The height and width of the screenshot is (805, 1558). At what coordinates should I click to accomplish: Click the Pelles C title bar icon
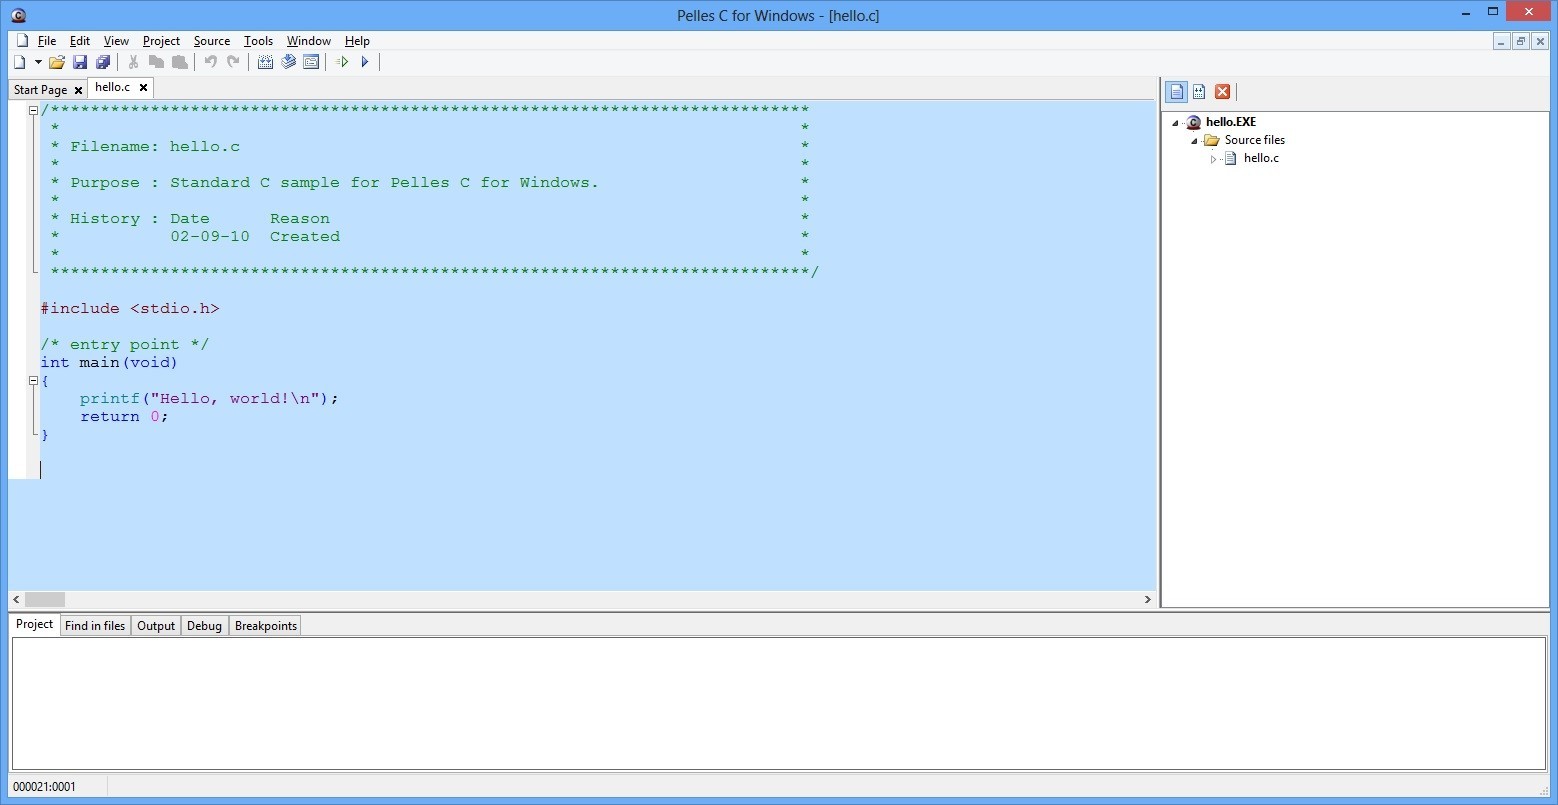coord(17,15)
